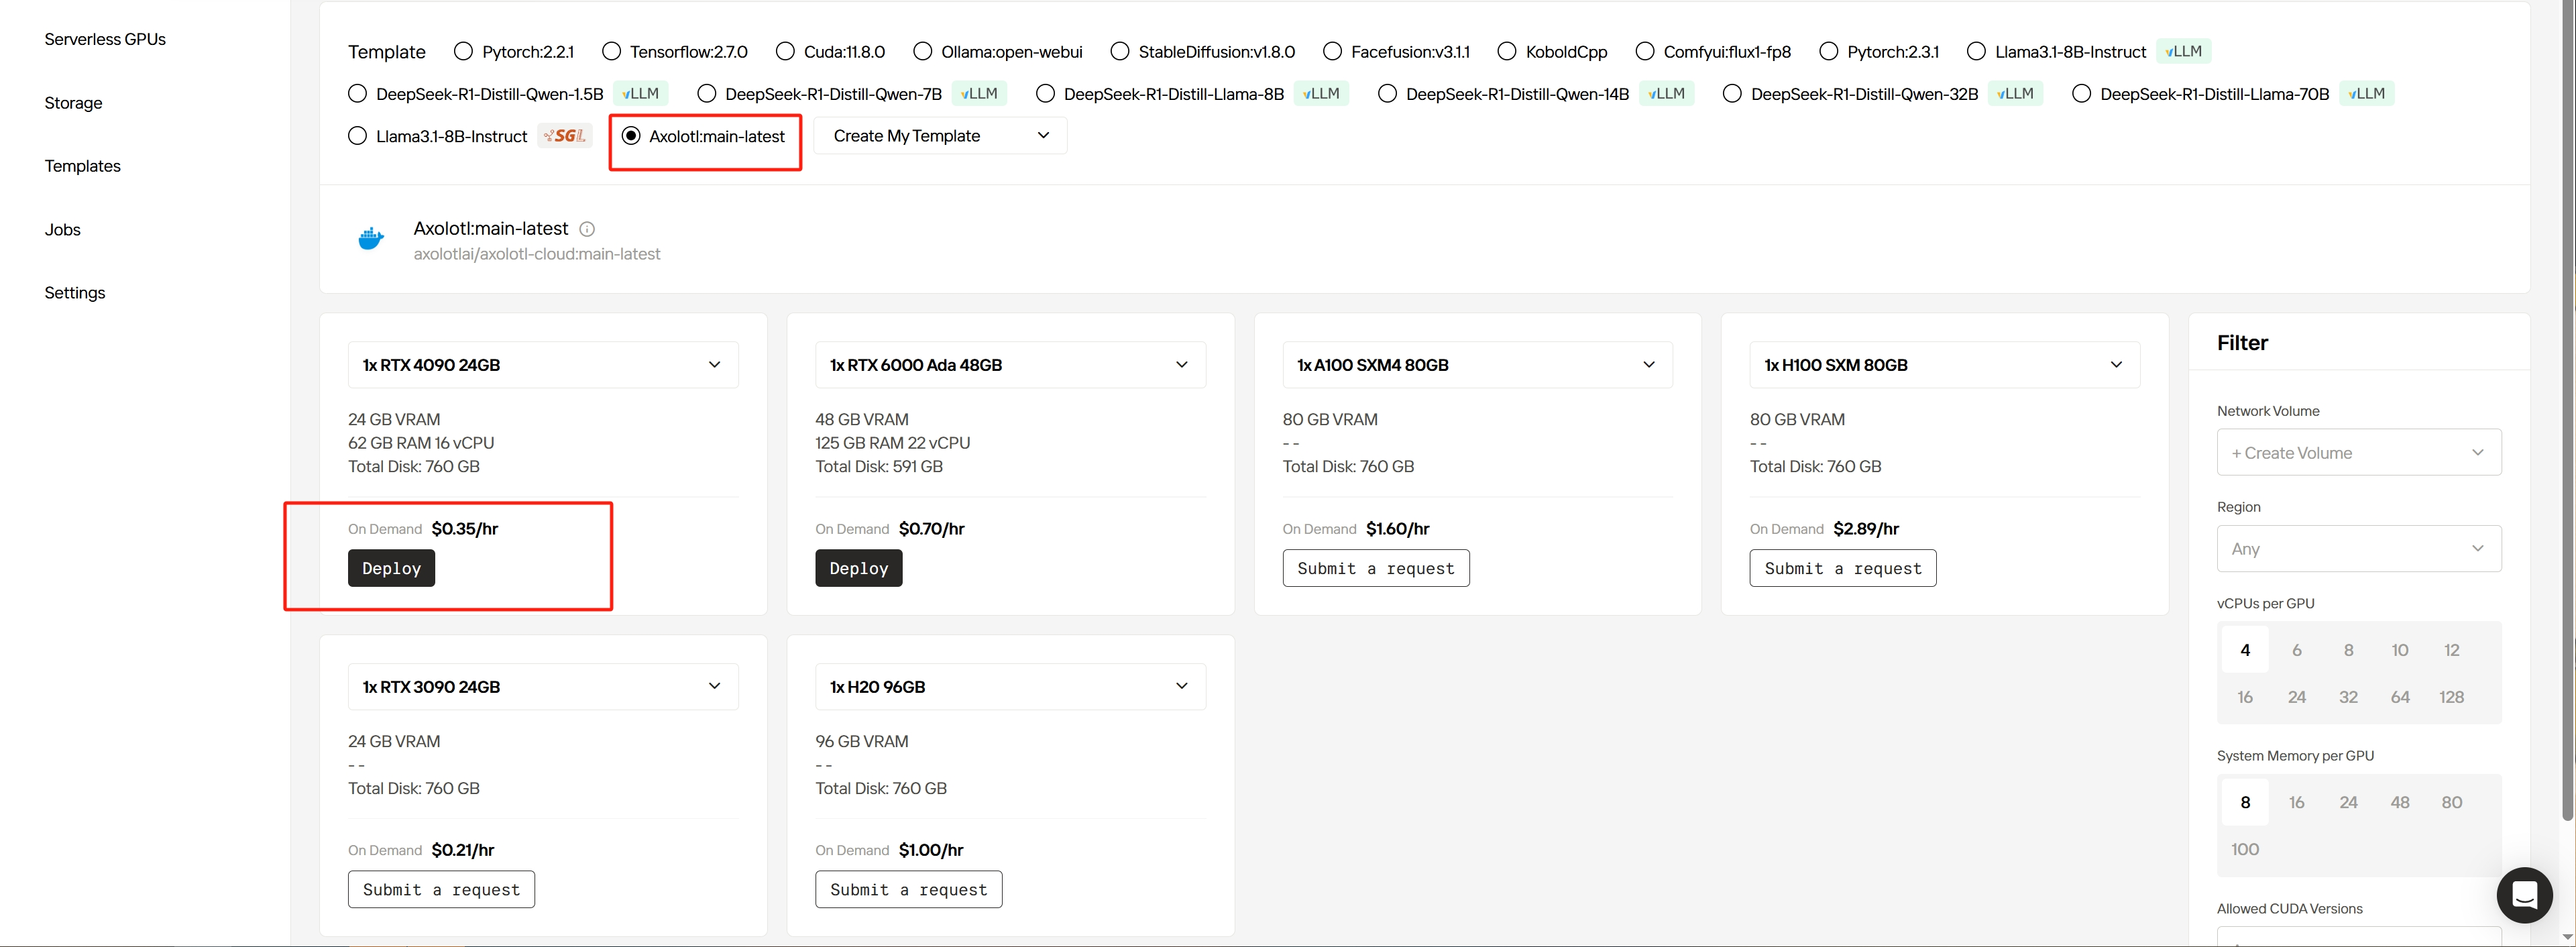2576x947 pixels.
Task: Deploy the RTX 6000 Ada 48GB instance
Action: pos(858,568)
